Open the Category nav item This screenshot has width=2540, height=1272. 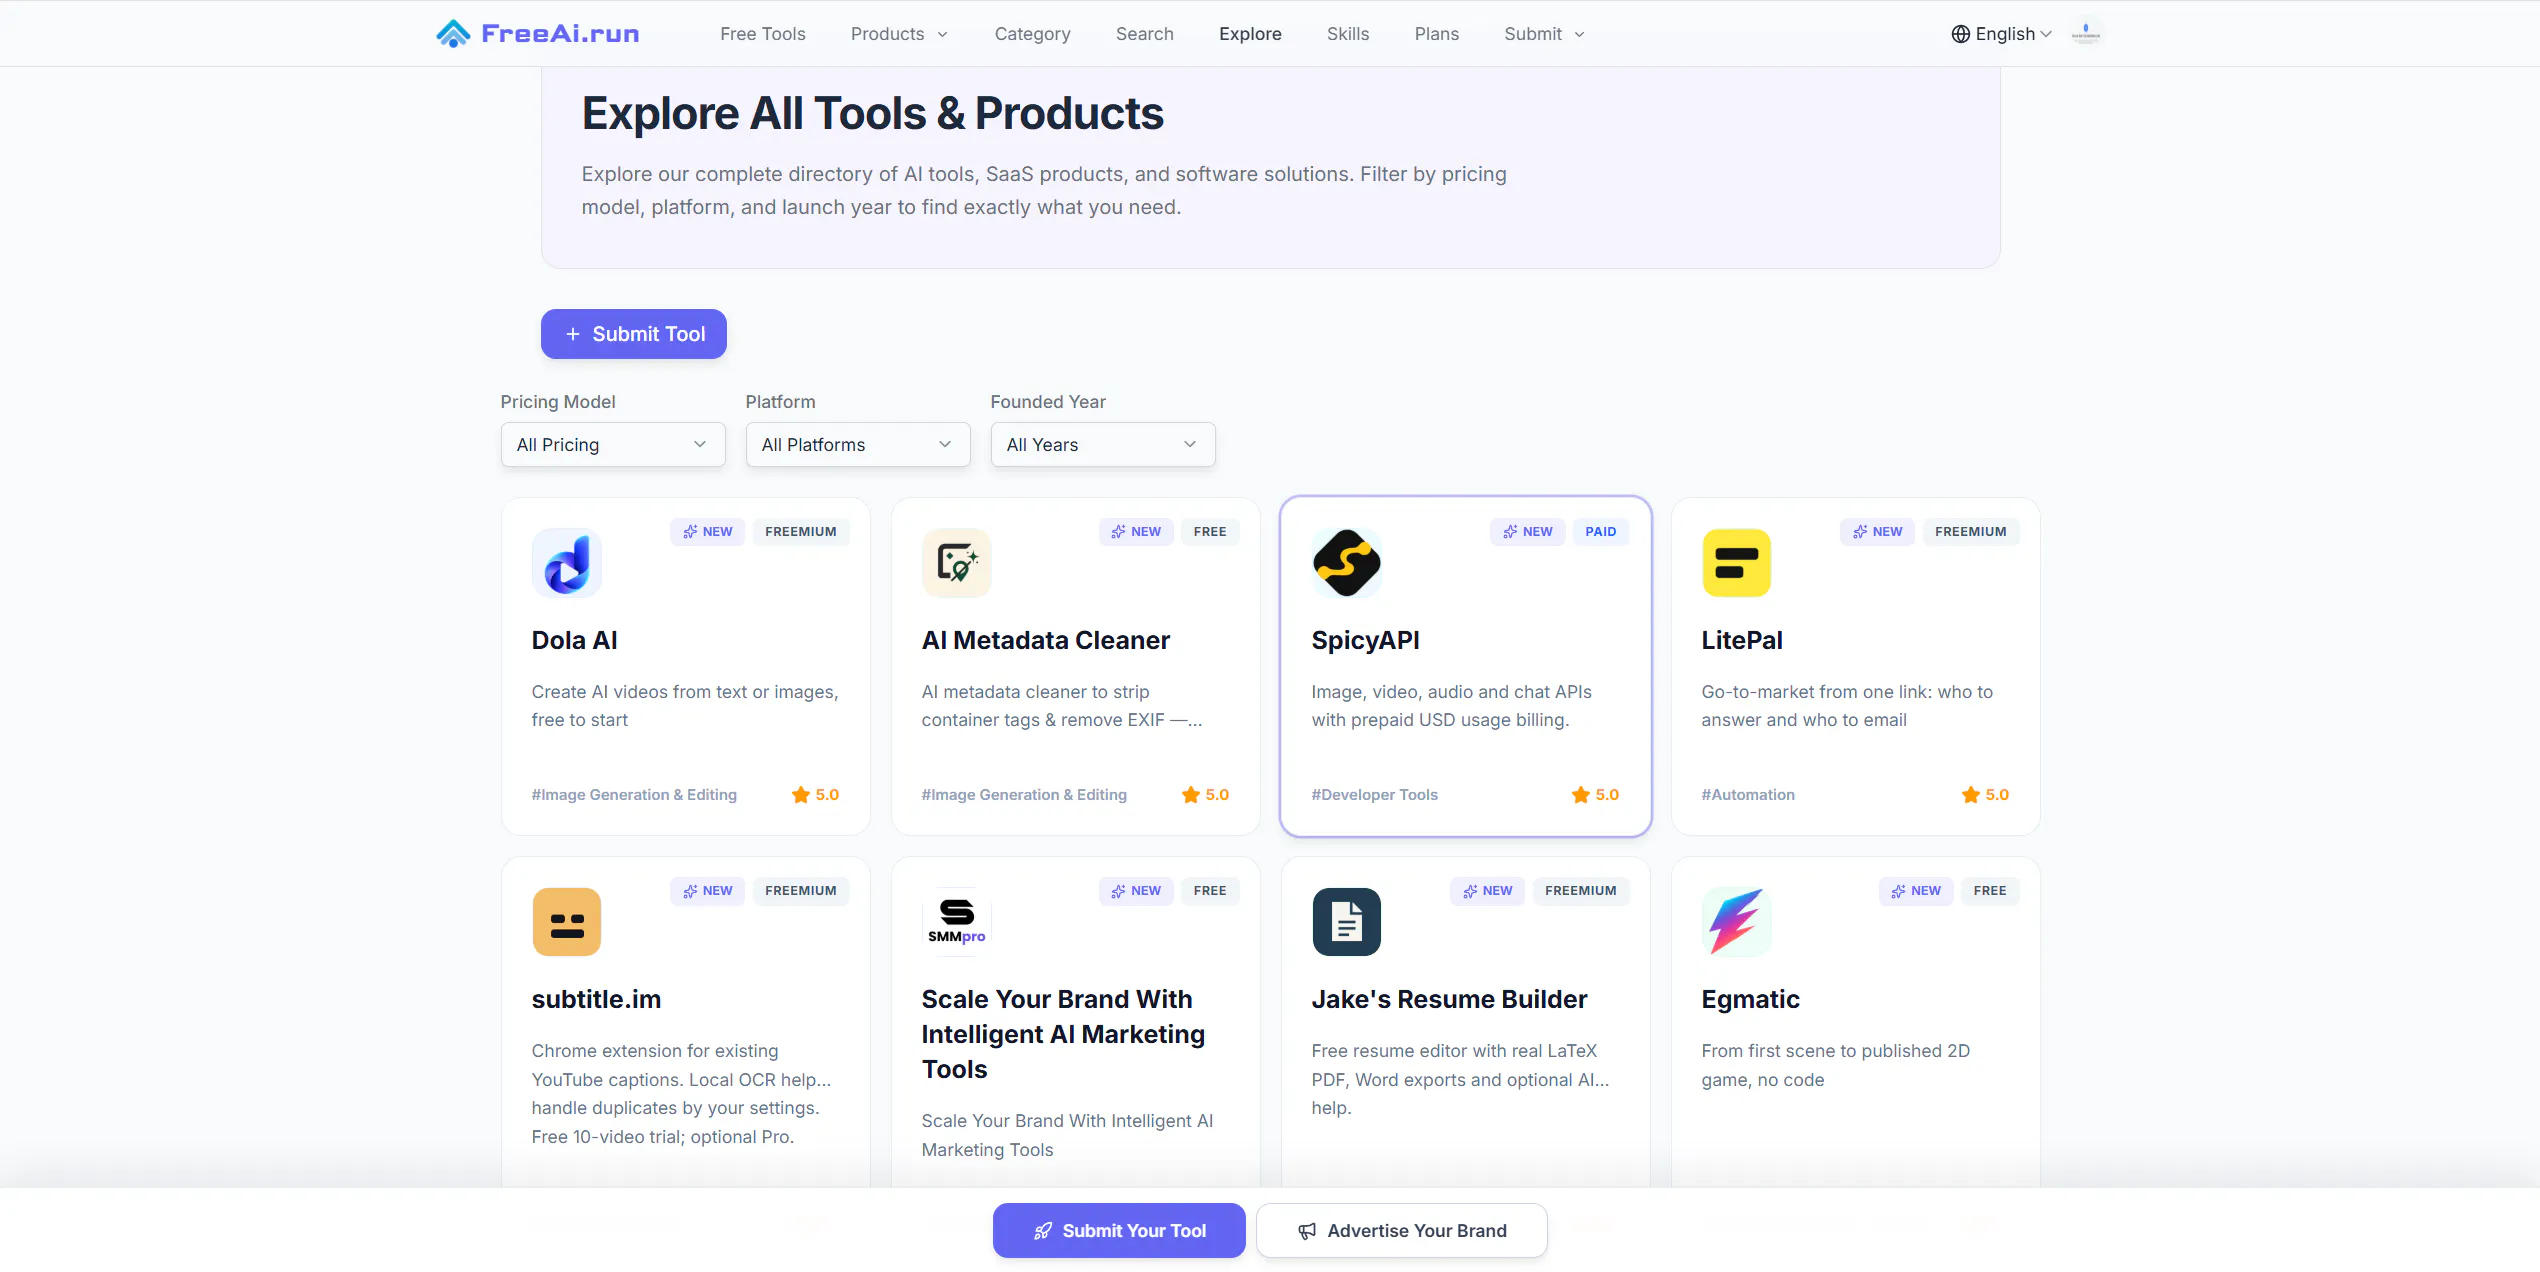[1033, 34]
